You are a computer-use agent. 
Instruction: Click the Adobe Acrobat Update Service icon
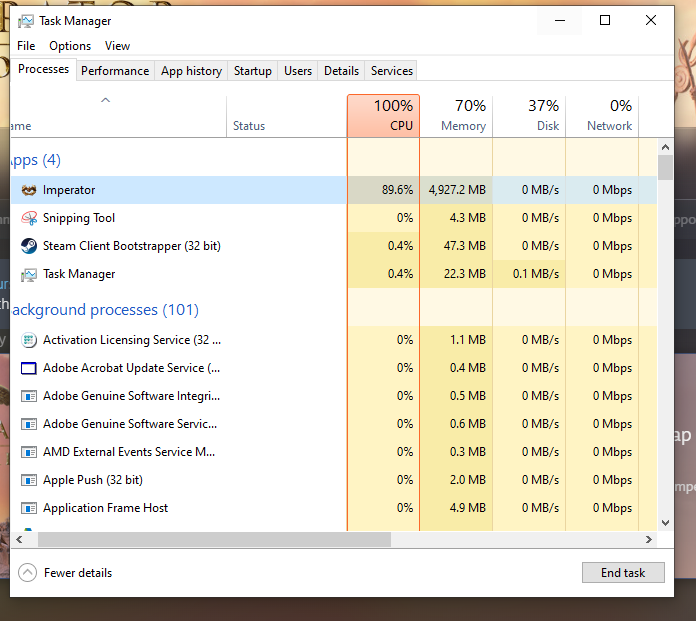(x=28, y=368)
